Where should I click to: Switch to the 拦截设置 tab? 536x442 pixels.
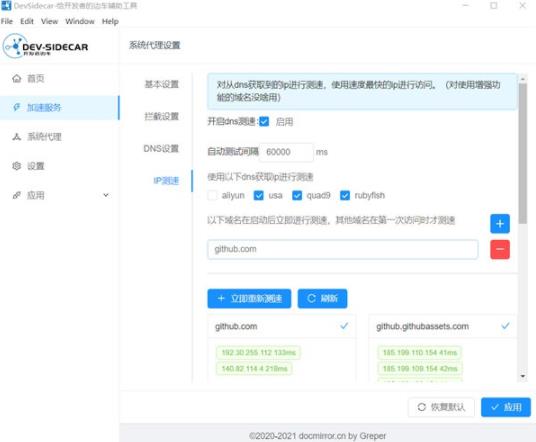[x=161, y=116]
